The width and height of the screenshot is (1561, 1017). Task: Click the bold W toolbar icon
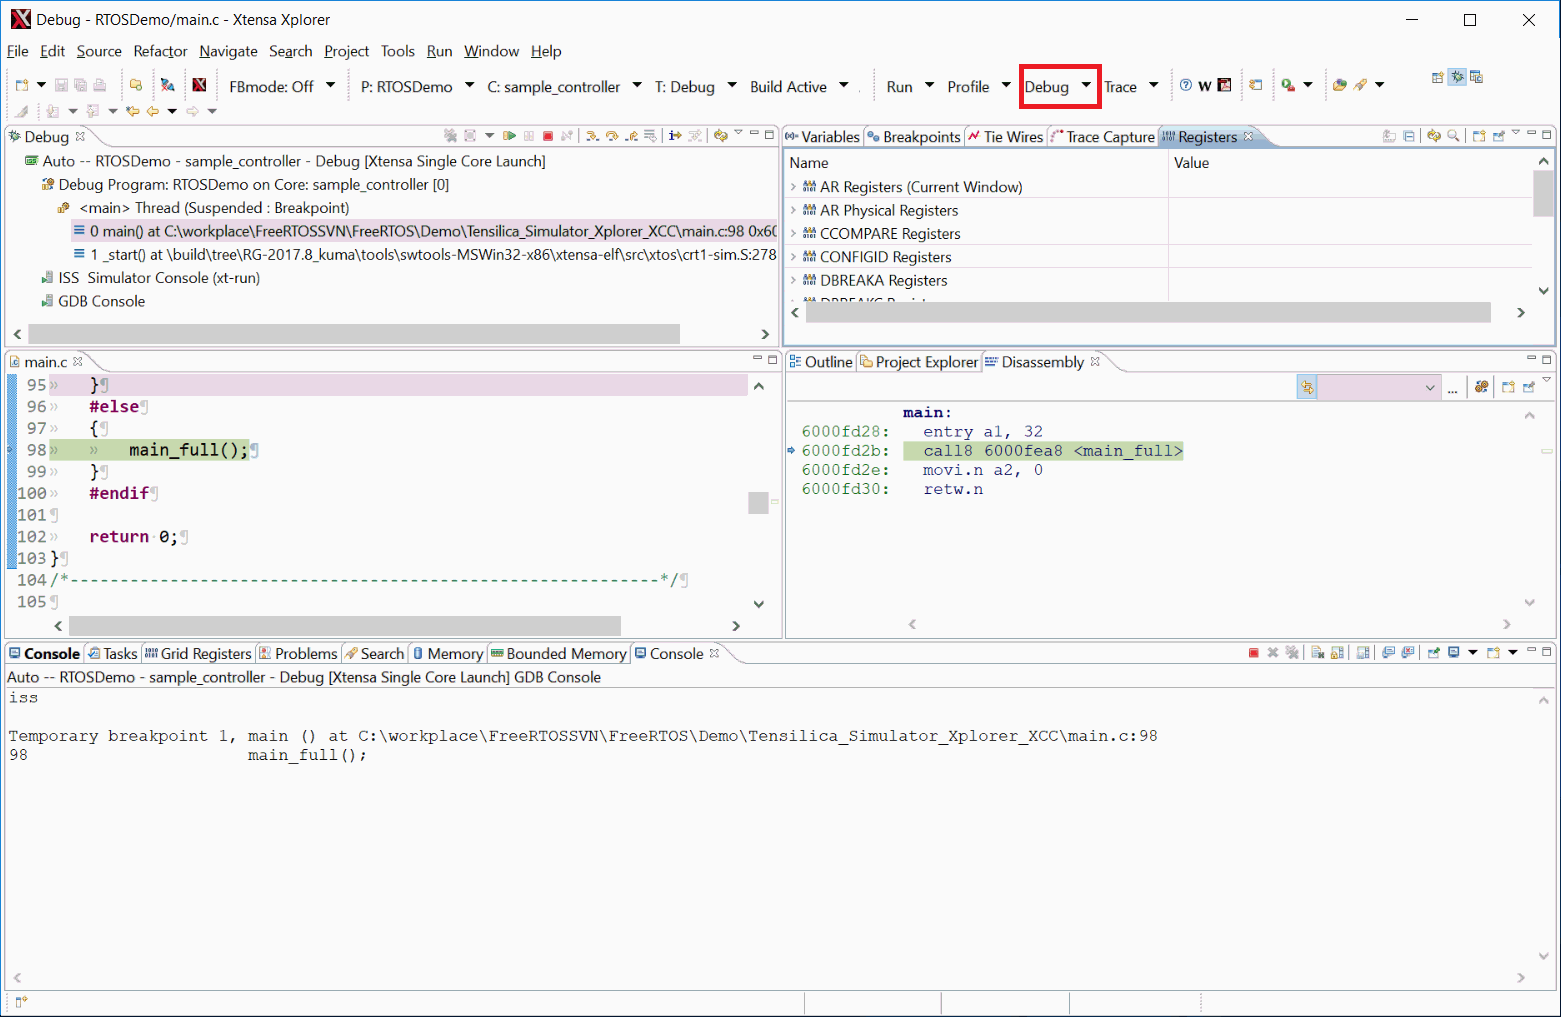(1205, 86)
